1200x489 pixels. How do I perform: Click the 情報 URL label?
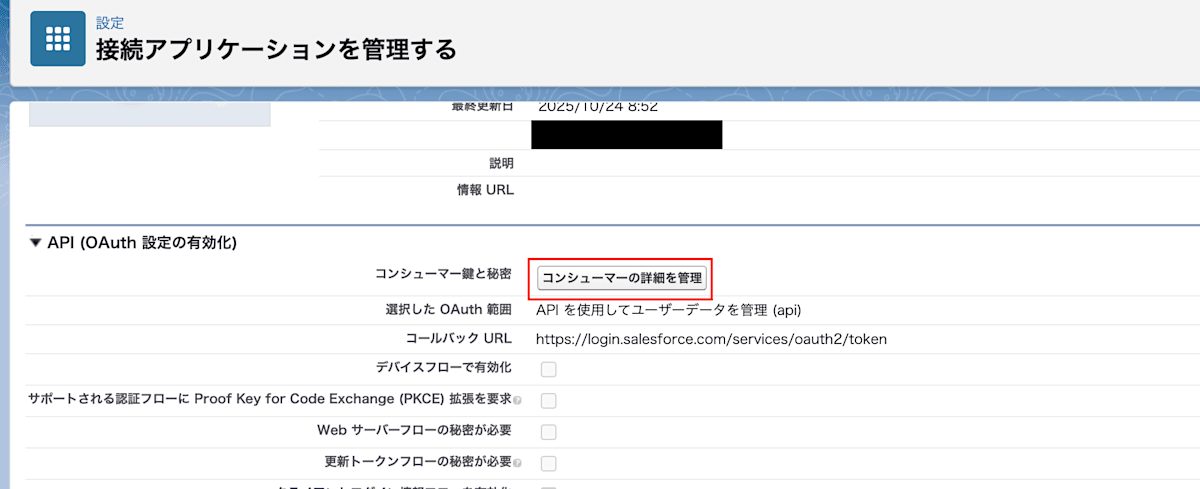485,190
